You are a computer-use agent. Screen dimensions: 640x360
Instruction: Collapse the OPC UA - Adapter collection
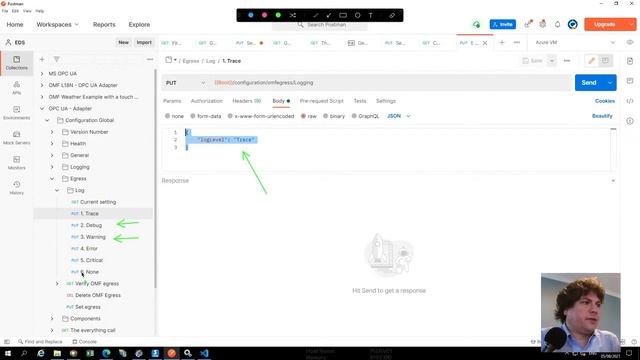point(42,109)
